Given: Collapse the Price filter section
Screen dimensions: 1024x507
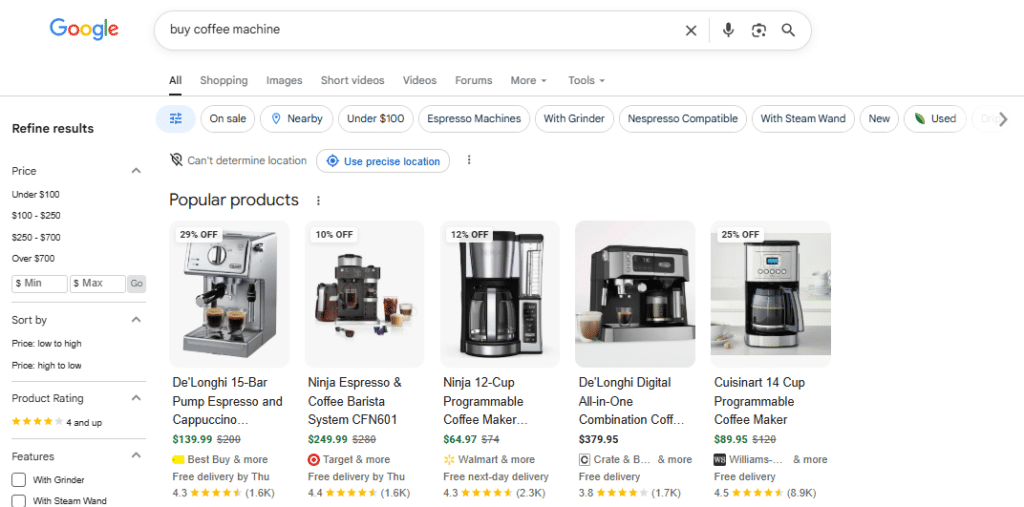Looking at the screenshot, I should (136, 171).
